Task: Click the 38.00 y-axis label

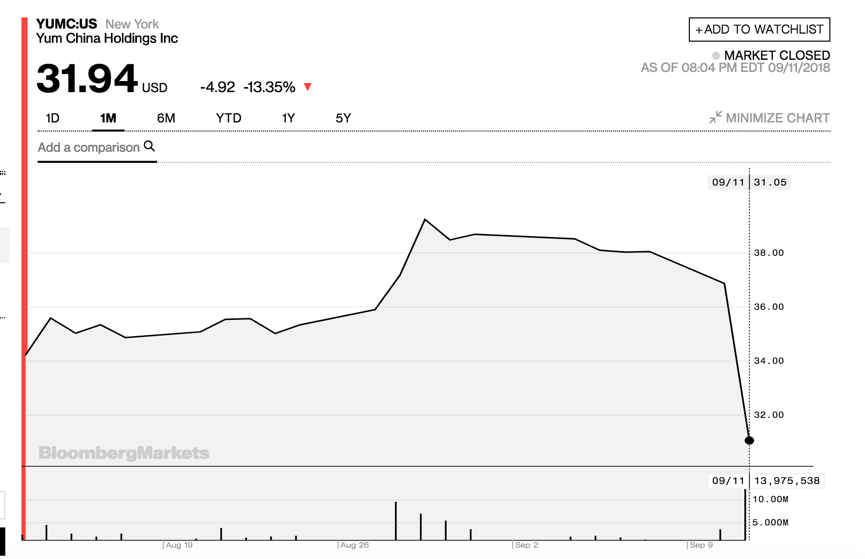Action: 768,253
